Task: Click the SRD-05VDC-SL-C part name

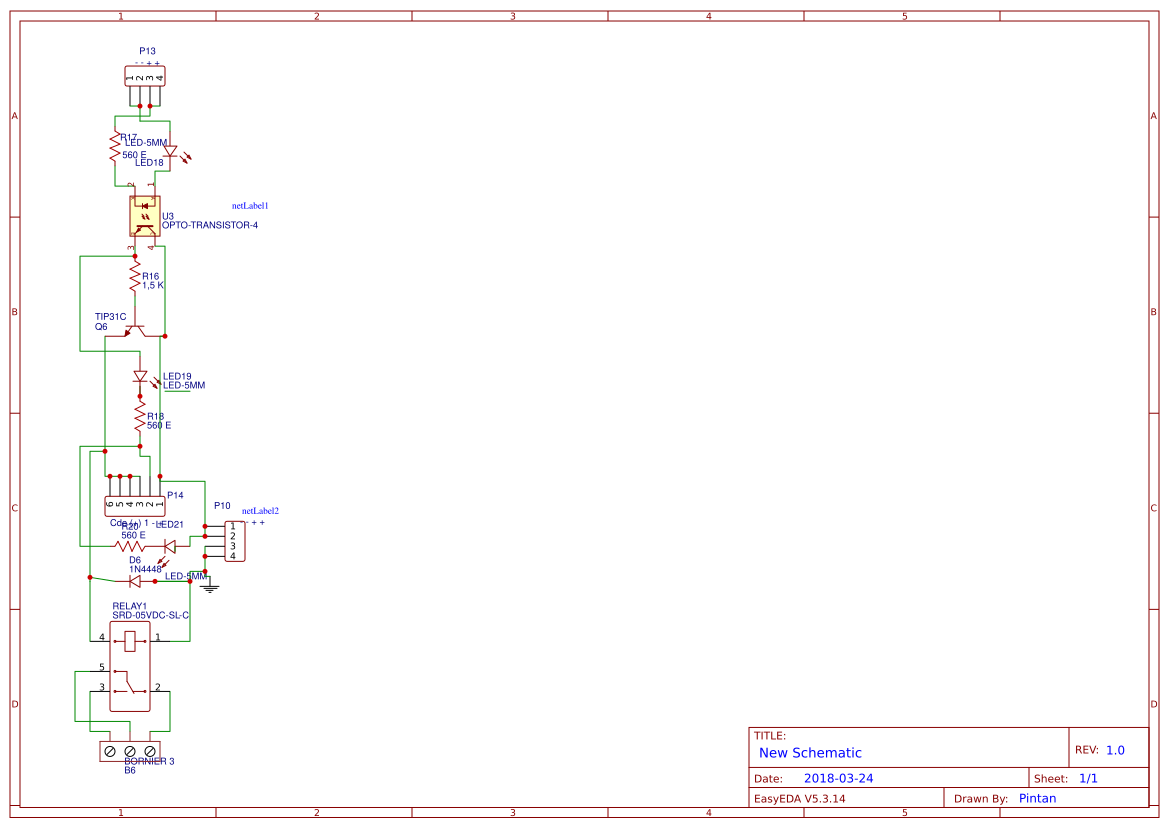Action: pyautogui.click(x=151, y=616)
